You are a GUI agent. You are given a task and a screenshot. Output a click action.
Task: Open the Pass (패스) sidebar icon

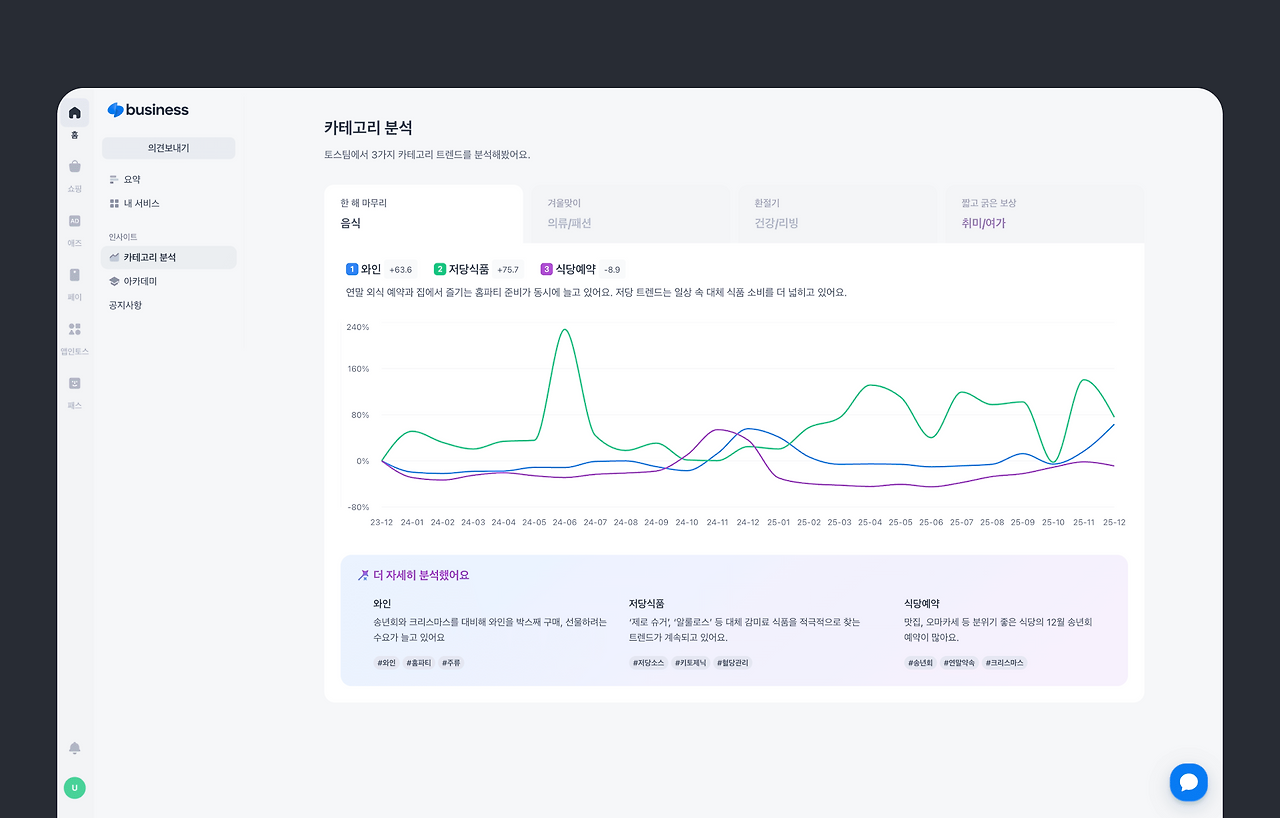(x=74, y=383)
